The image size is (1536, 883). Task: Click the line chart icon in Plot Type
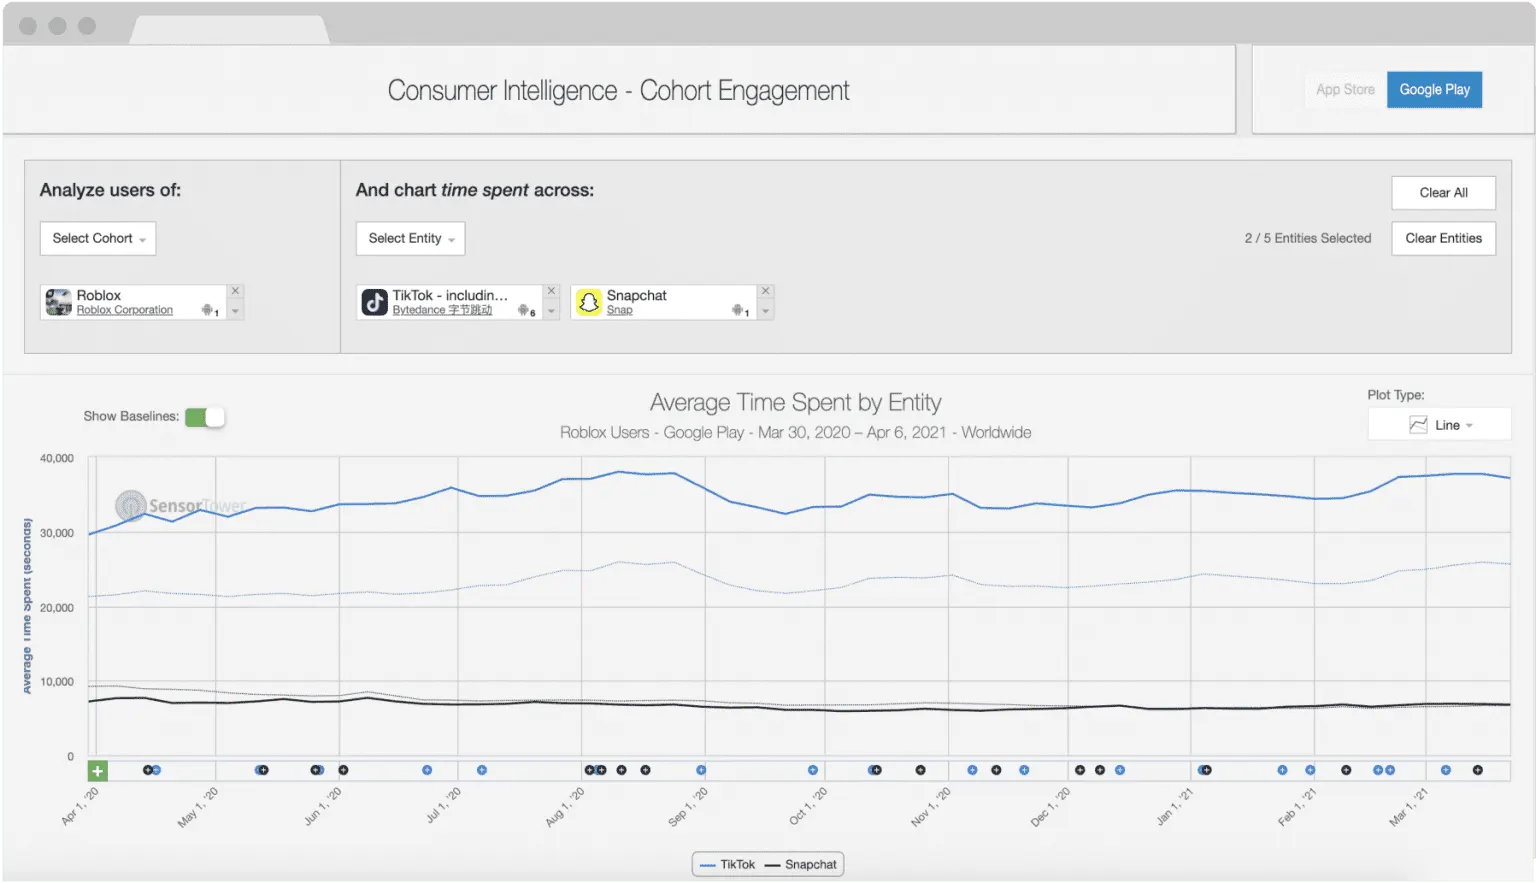coord(1418,425)
